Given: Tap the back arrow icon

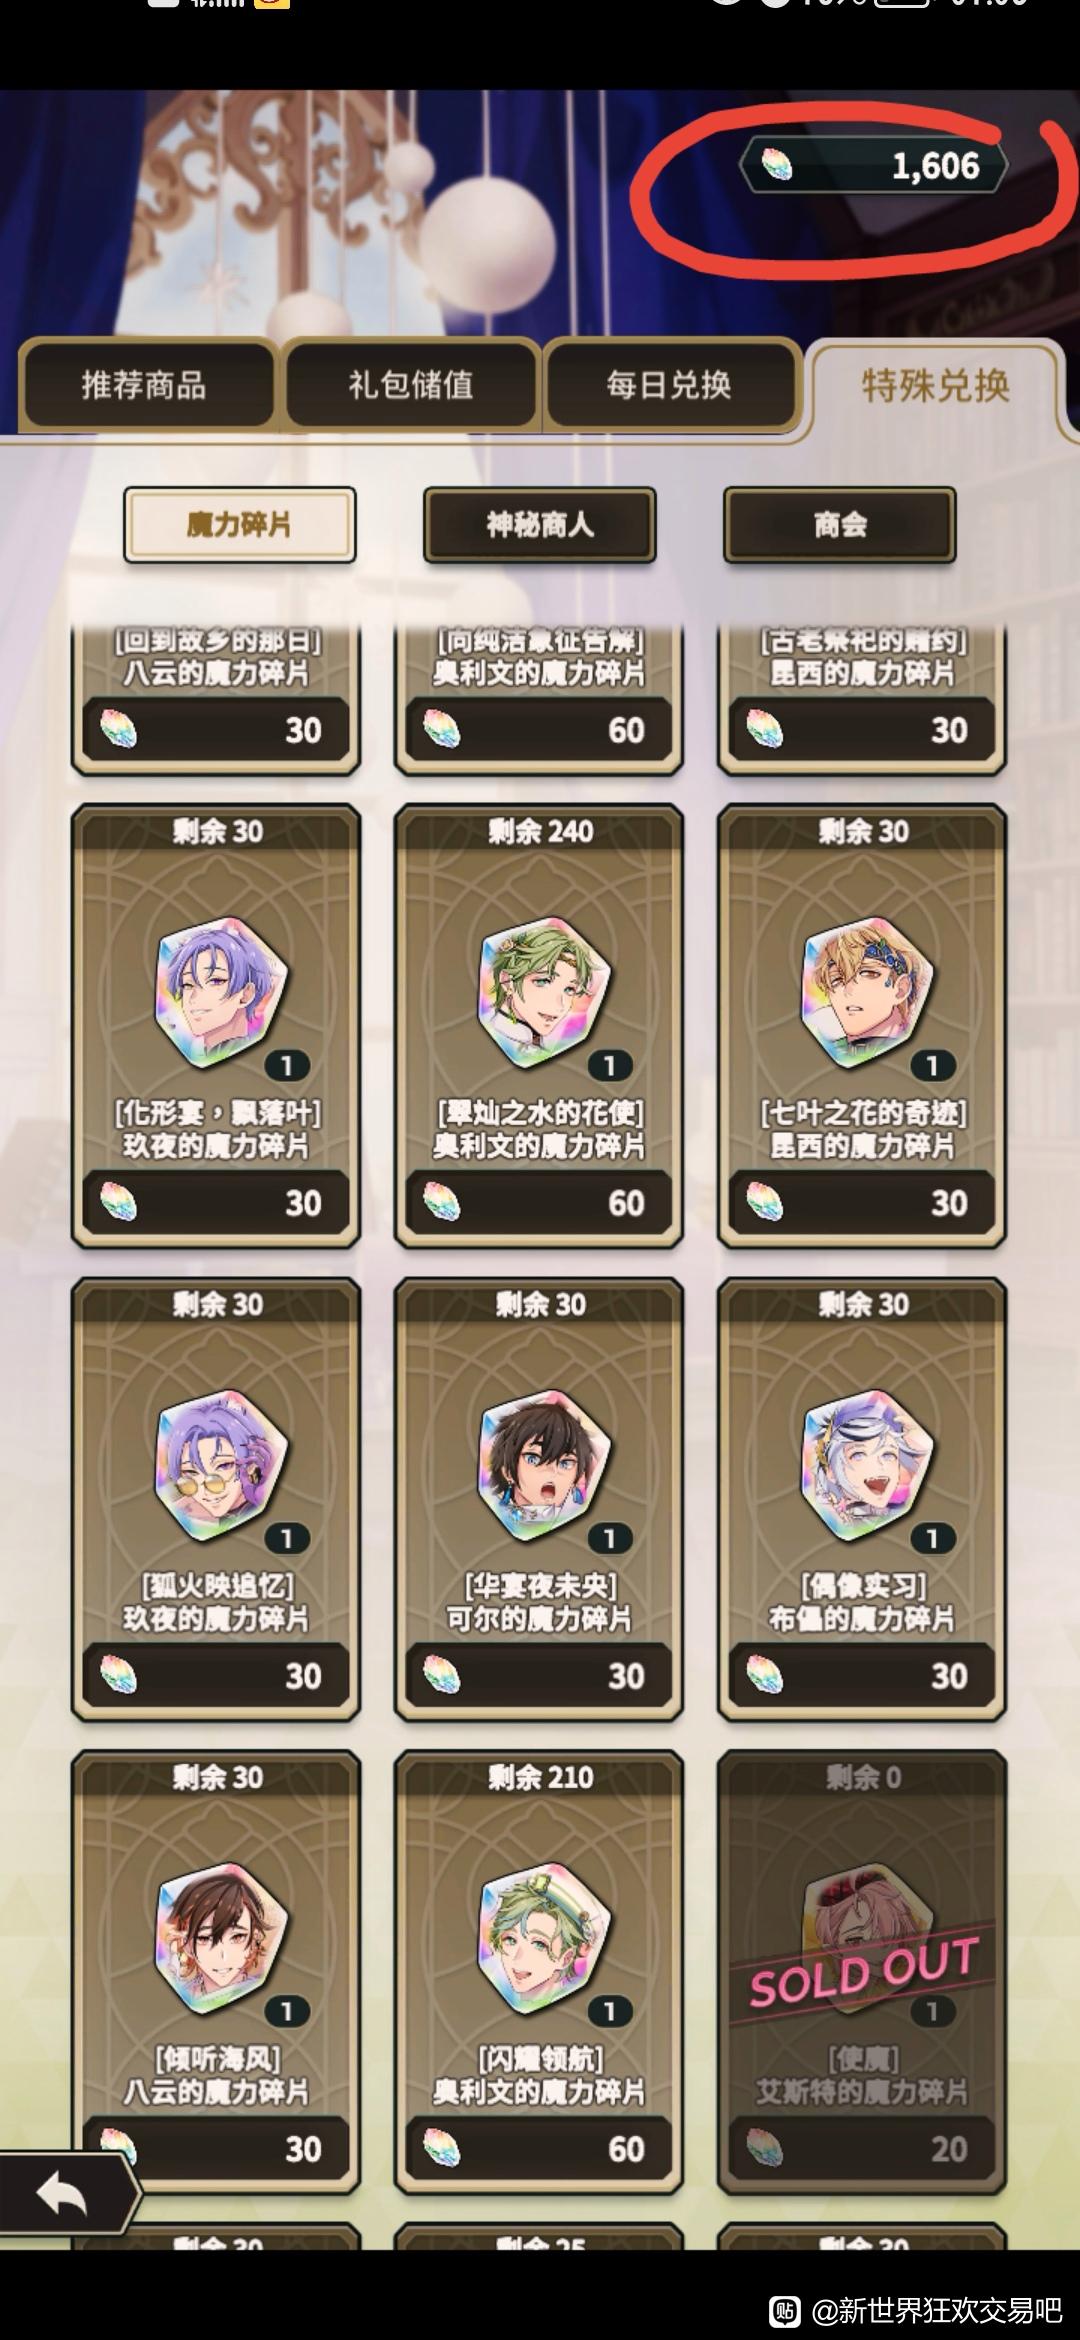Looking at the screenshot, I should click(x=62, y=2195).
